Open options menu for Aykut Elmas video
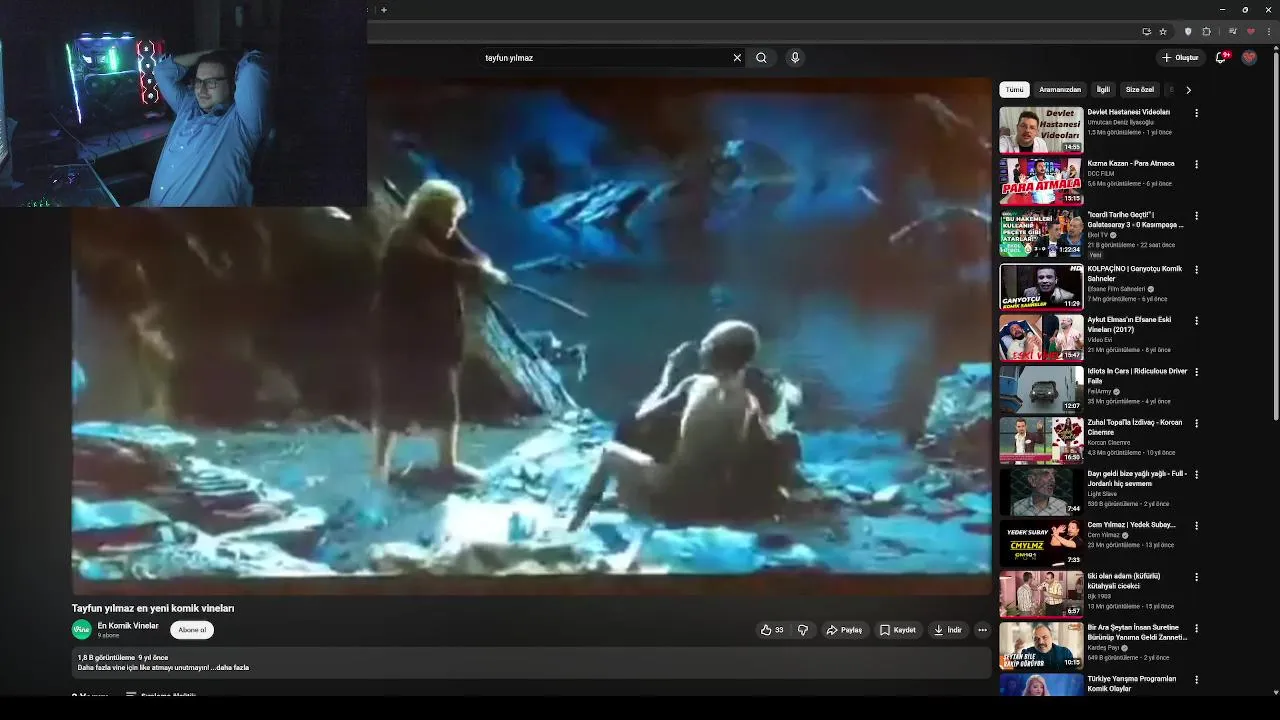 [x=1196, y=321]
